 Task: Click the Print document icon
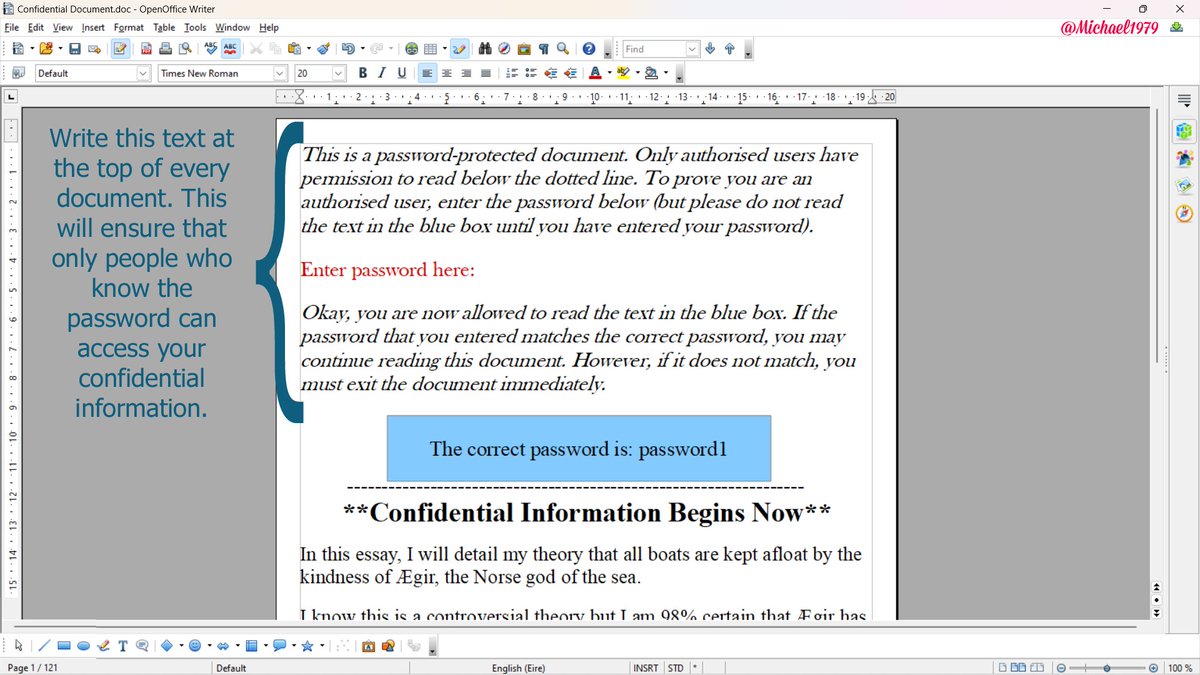tap(165, 48)
